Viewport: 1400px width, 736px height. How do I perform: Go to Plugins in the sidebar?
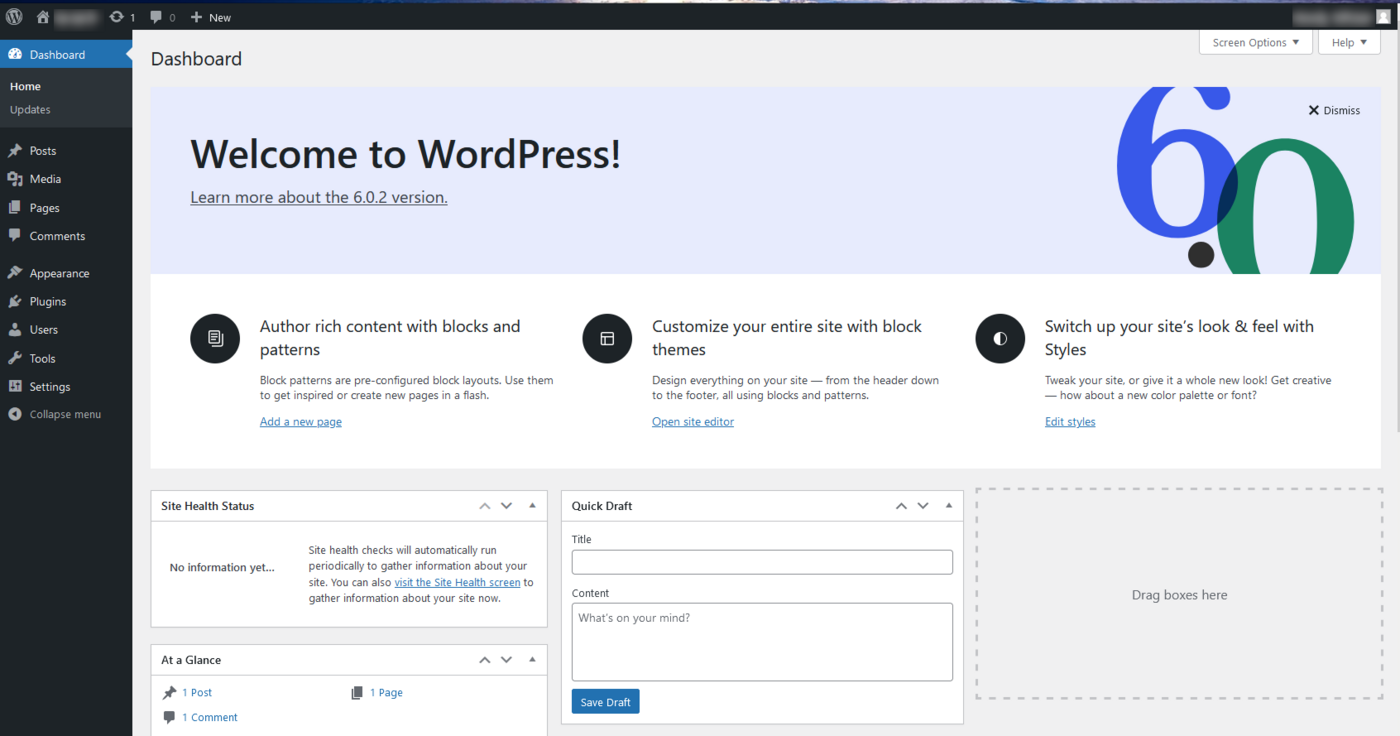point(47,301)
